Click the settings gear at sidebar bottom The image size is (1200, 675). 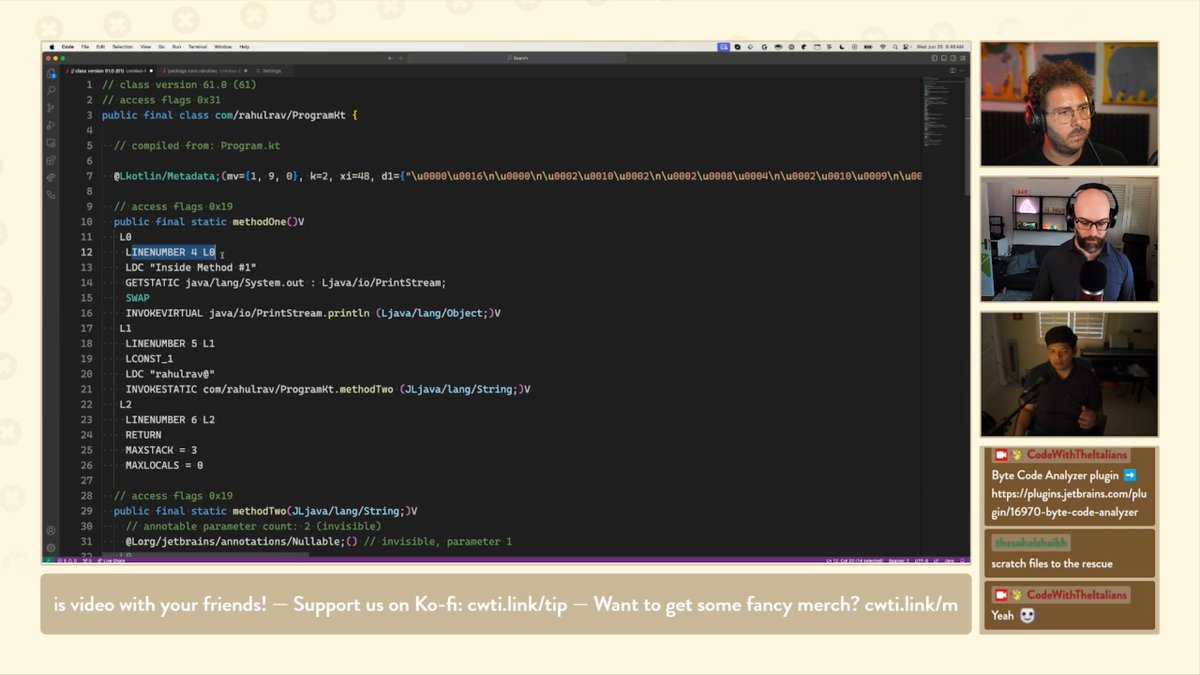click(x=51, y=547)
